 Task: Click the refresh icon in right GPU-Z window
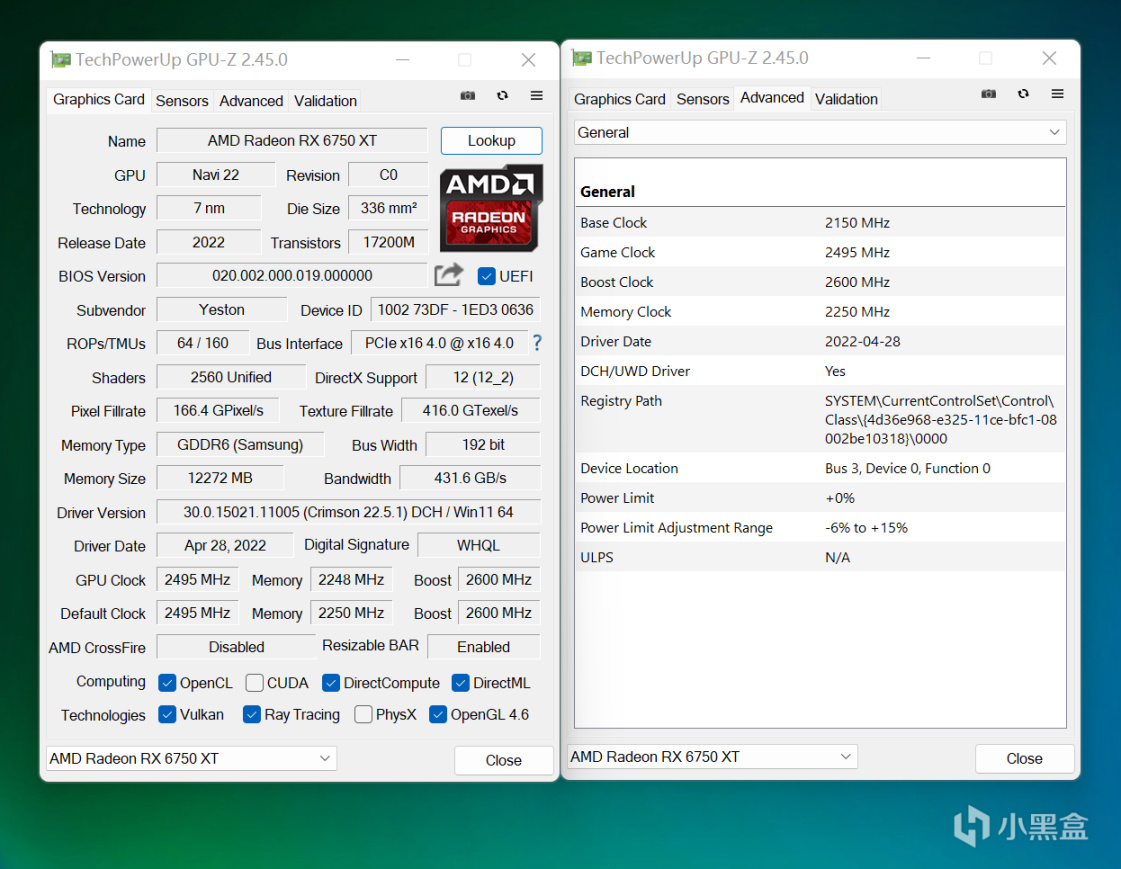pyautogui.click(x=1024, y=94)
